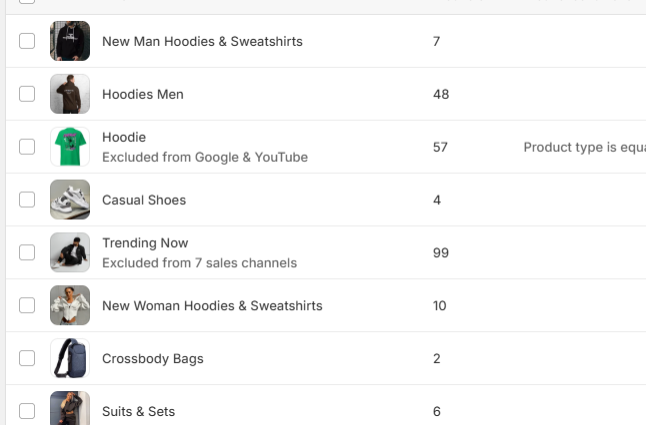Open the Casual Shoes sneaker thumbnail

[x=70, y=200]
